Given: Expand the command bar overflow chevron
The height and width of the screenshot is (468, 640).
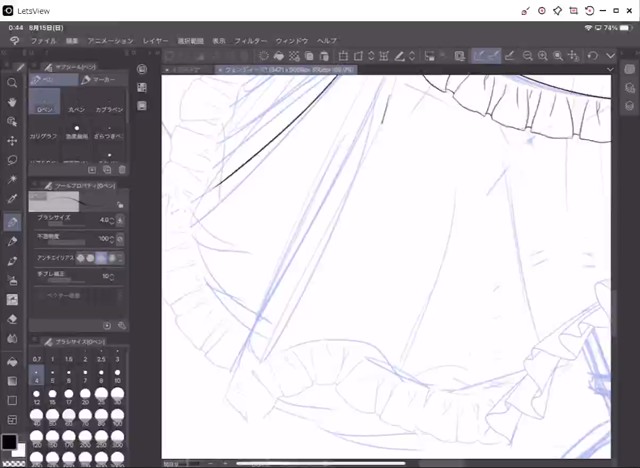Looking at the screenshot, I should point(610,56).
